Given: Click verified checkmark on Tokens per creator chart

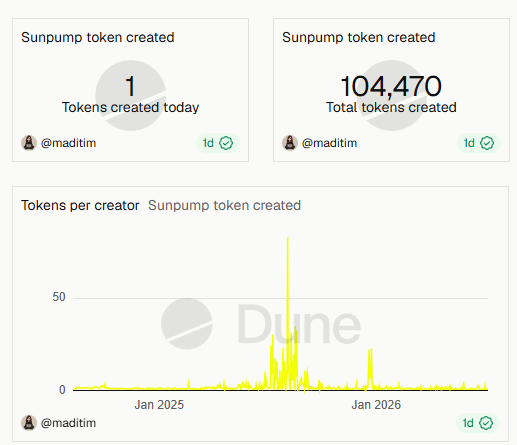Looking at the screenshot, I should point(486,423).
